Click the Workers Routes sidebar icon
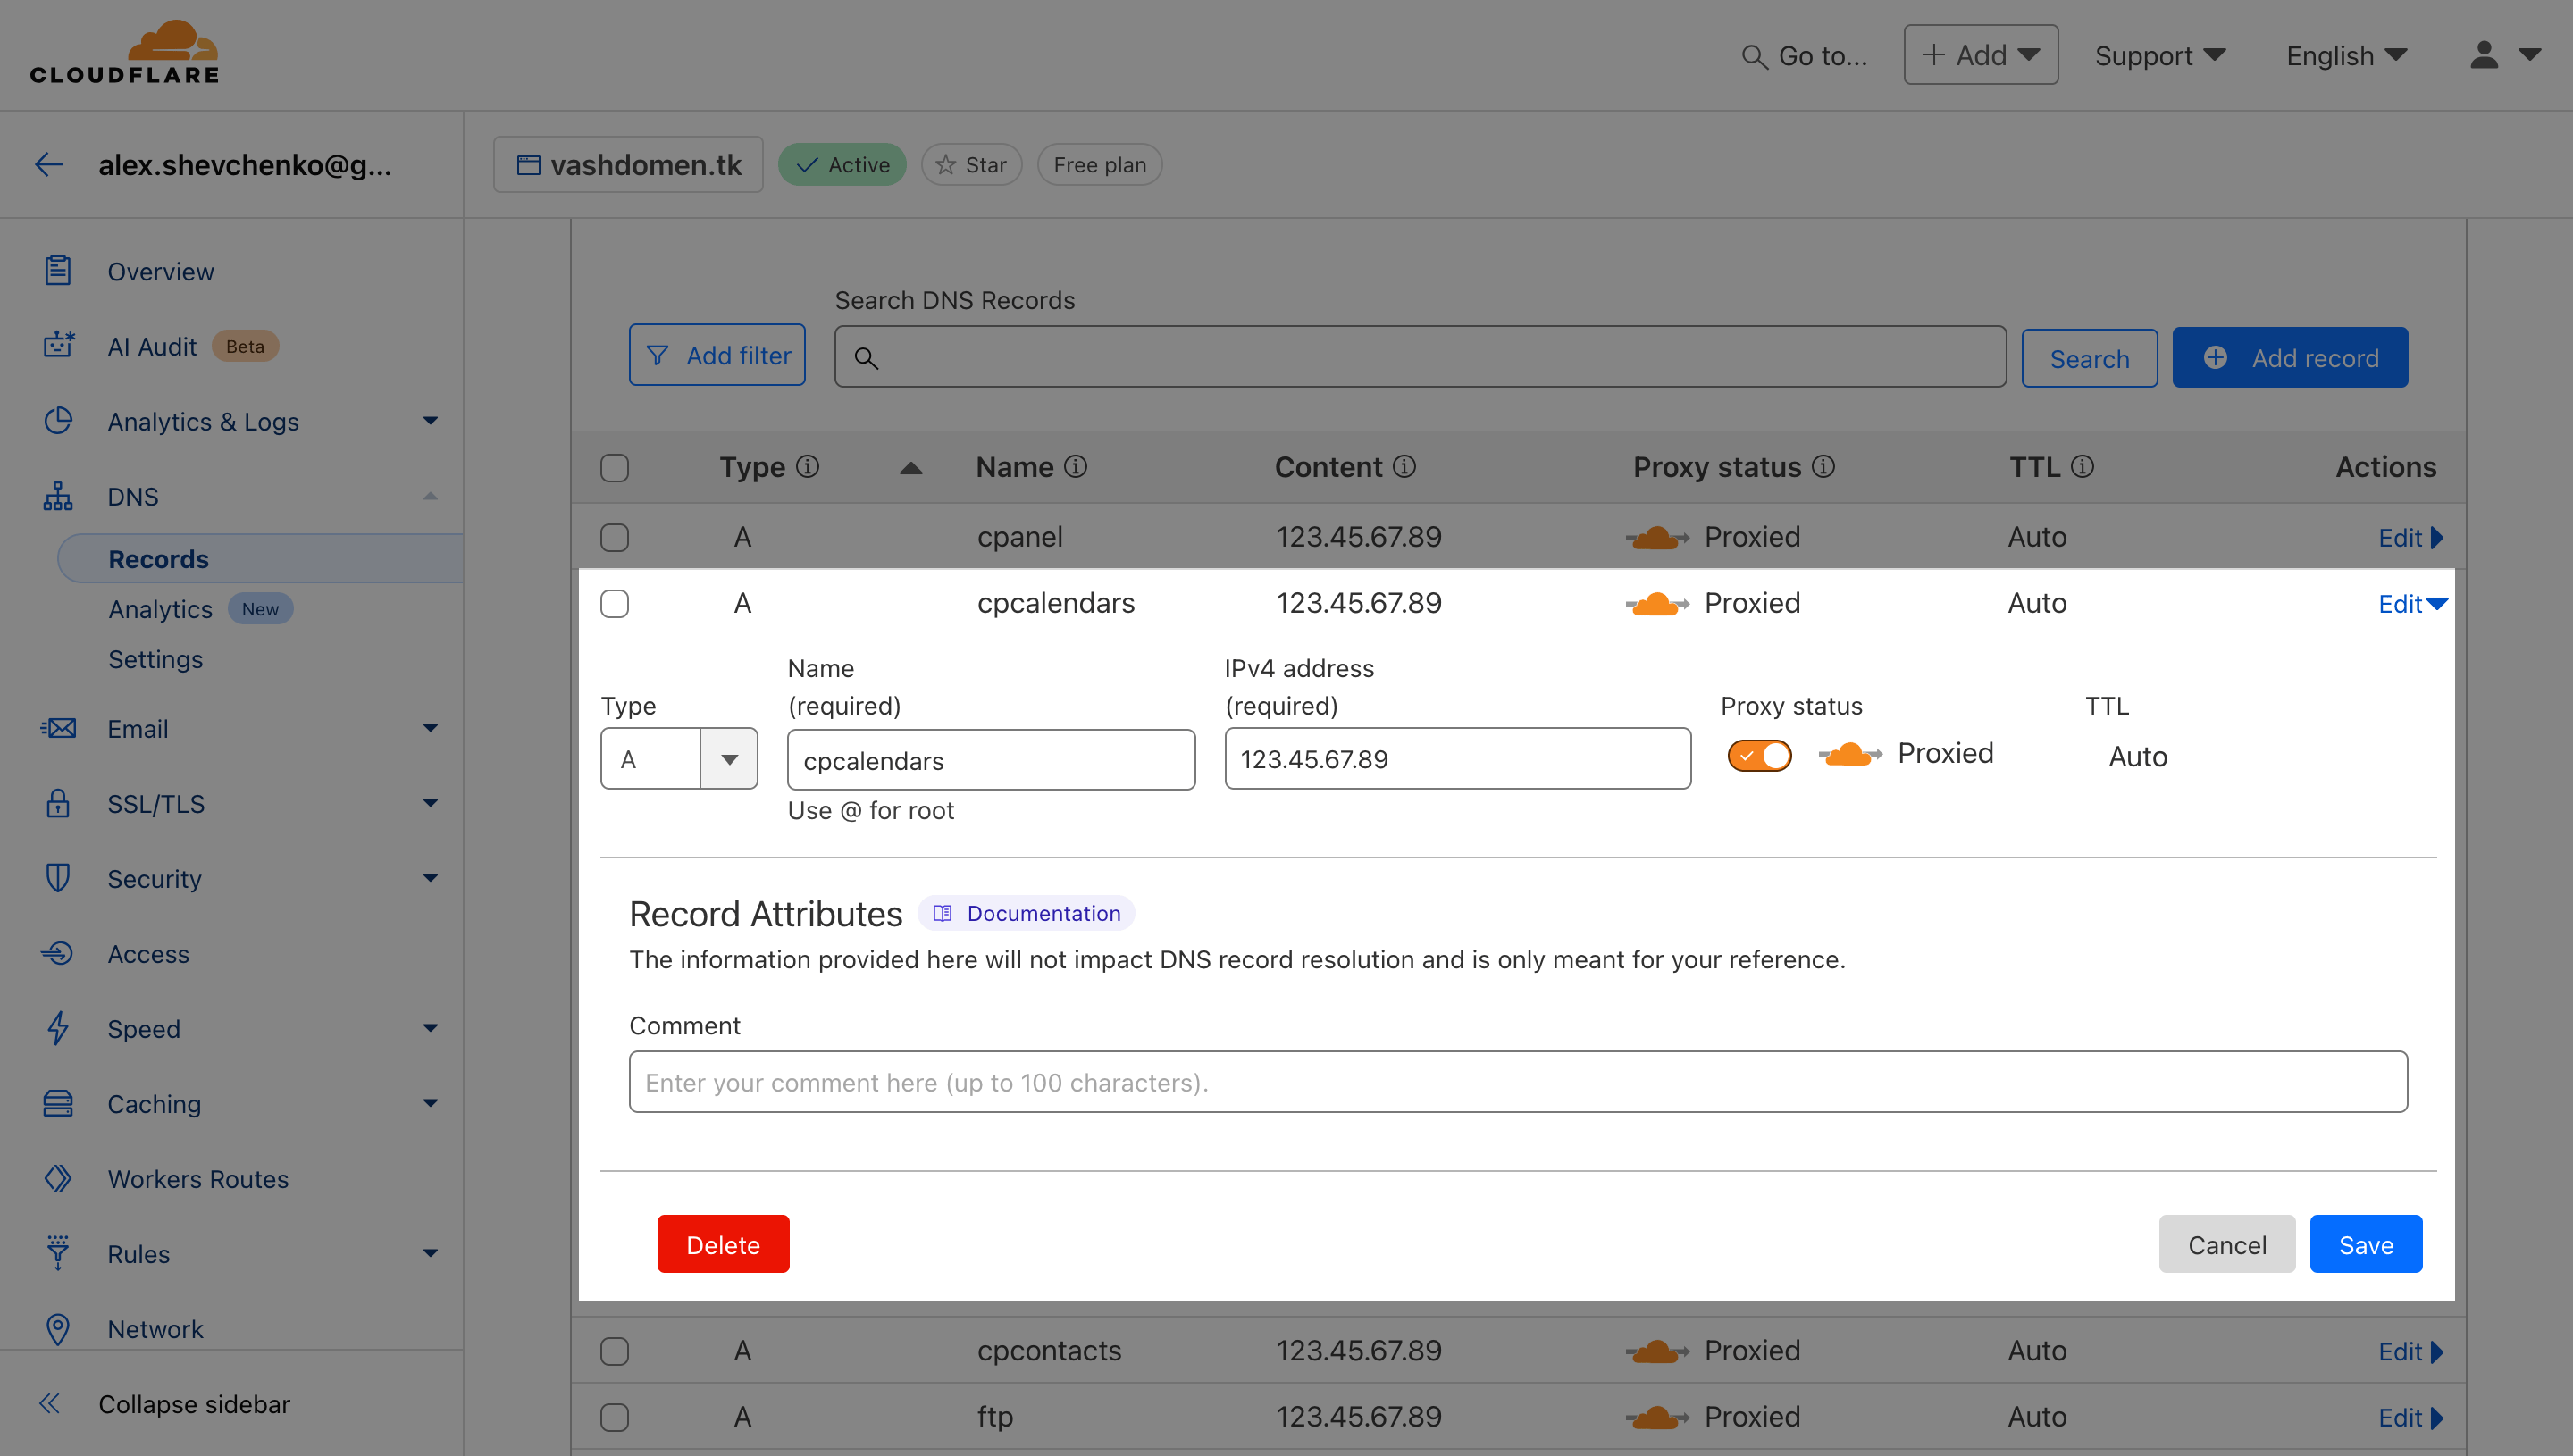The height and width of the screenshot is (1456, 2573). tap(56, 1176)
